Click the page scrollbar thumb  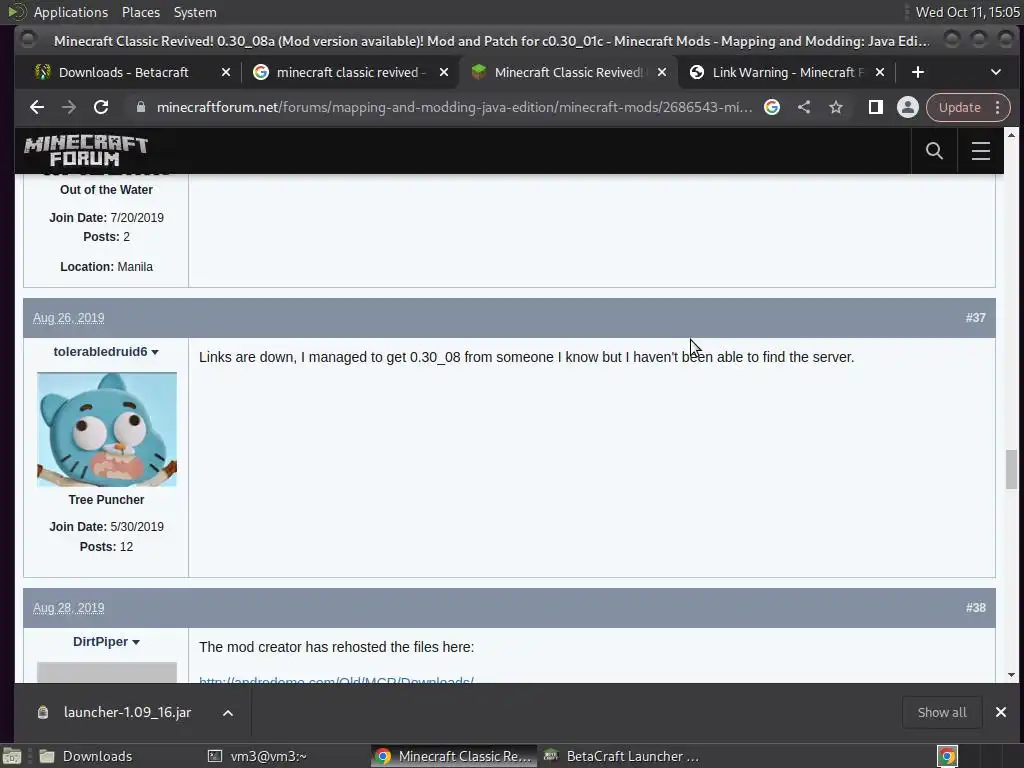coord(1012,469)
